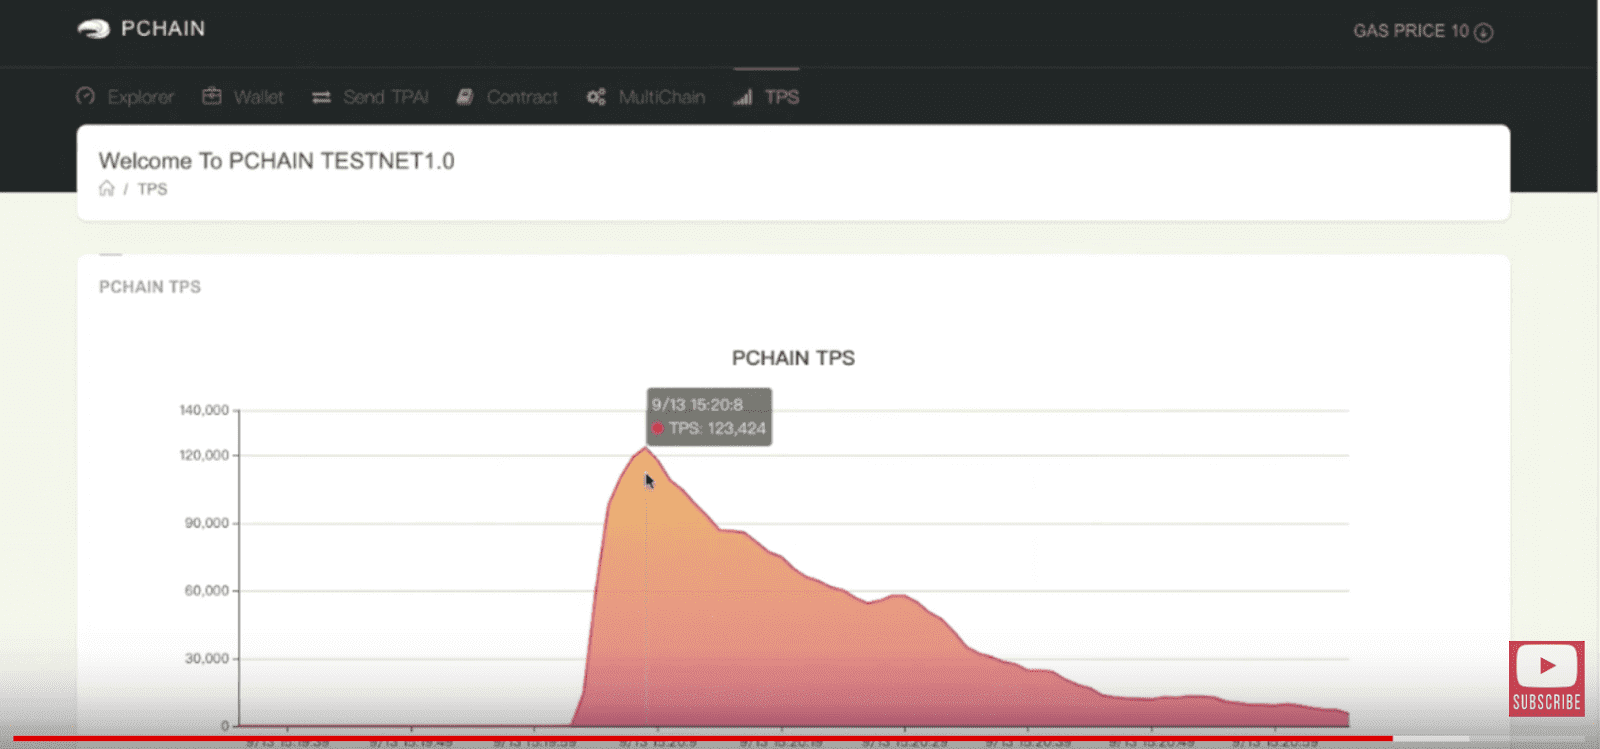Click the TPS bar chart icon

tap(743, 97)
